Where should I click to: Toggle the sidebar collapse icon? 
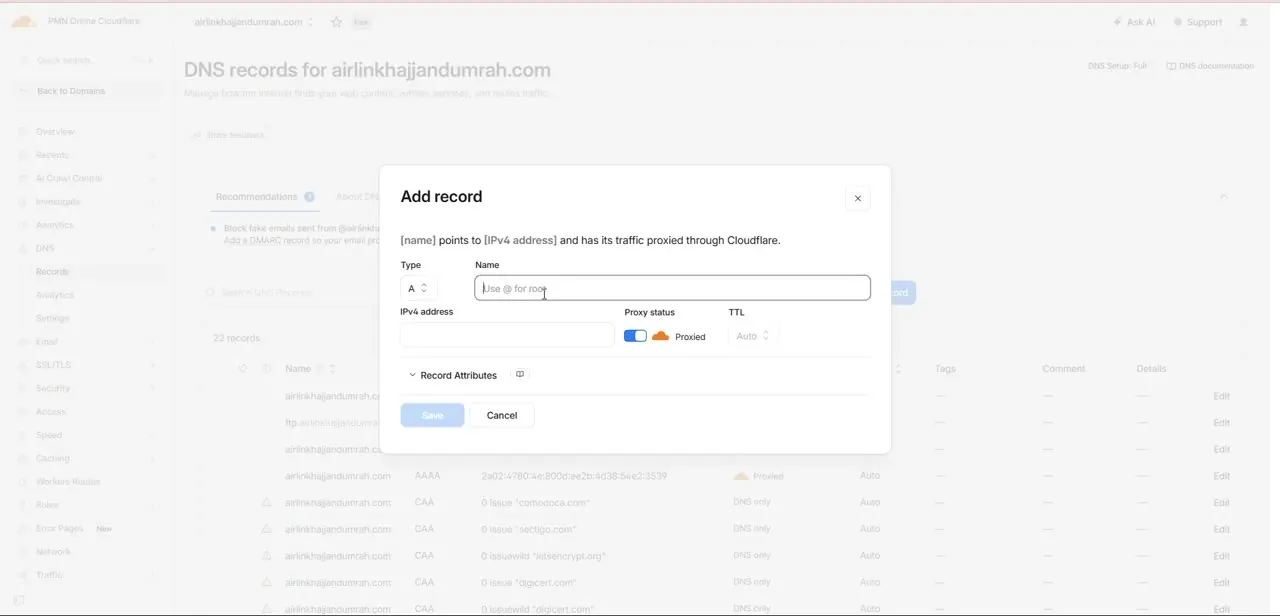click(x=18, y=600)
